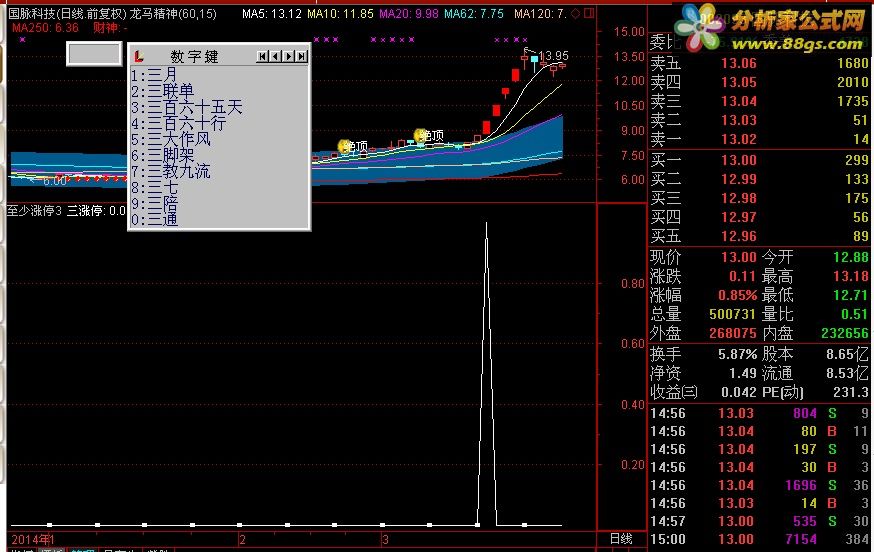
Task: Click the 买三 bid row at 12.98
Action: click(760, 198)
